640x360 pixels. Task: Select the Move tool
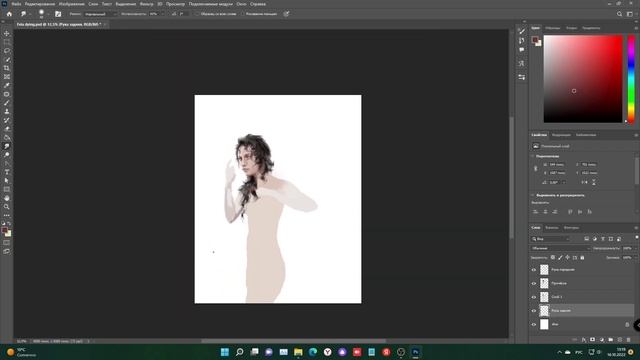pyautogui.click(x=7, y=33)
